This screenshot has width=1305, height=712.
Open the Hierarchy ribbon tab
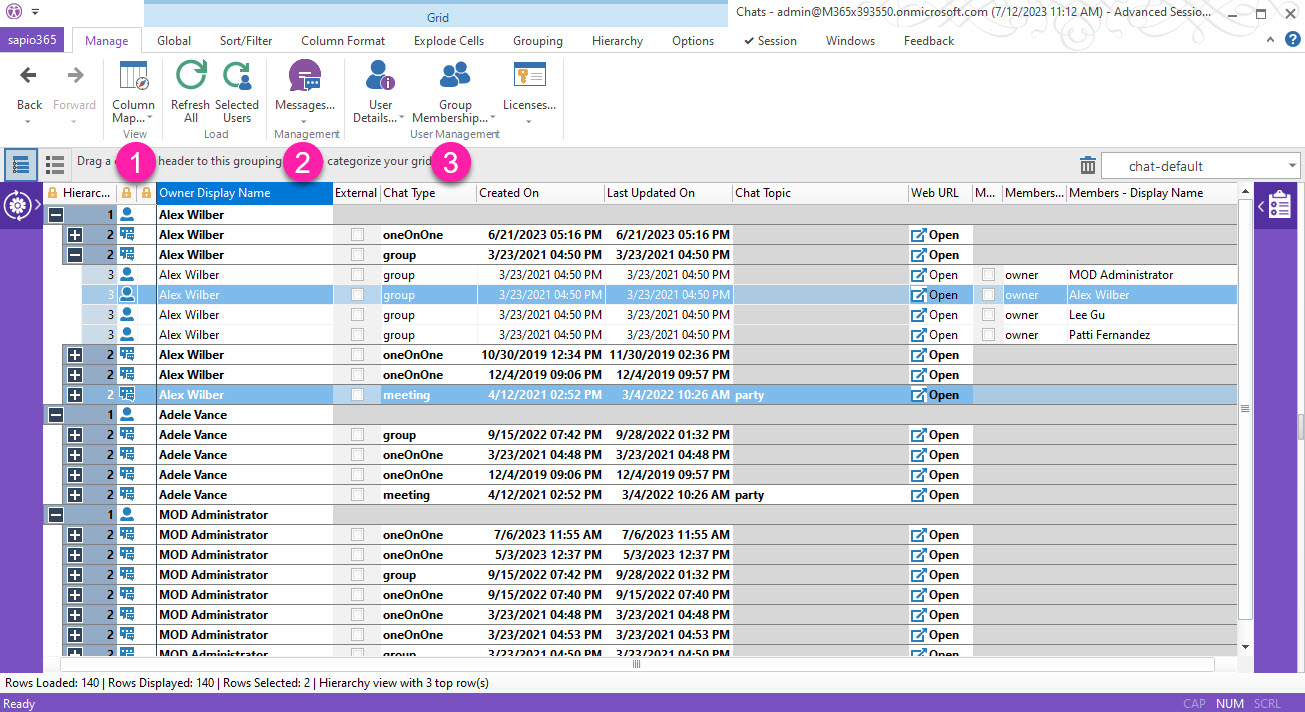617,41
